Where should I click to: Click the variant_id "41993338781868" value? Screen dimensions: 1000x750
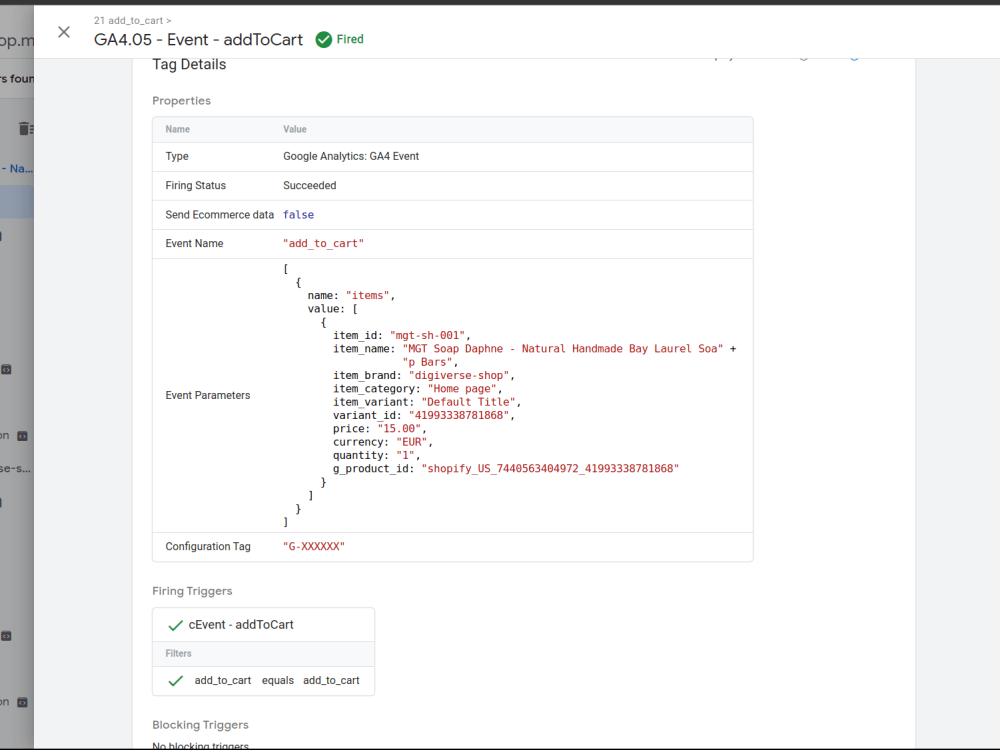click(x=459, y=415)
